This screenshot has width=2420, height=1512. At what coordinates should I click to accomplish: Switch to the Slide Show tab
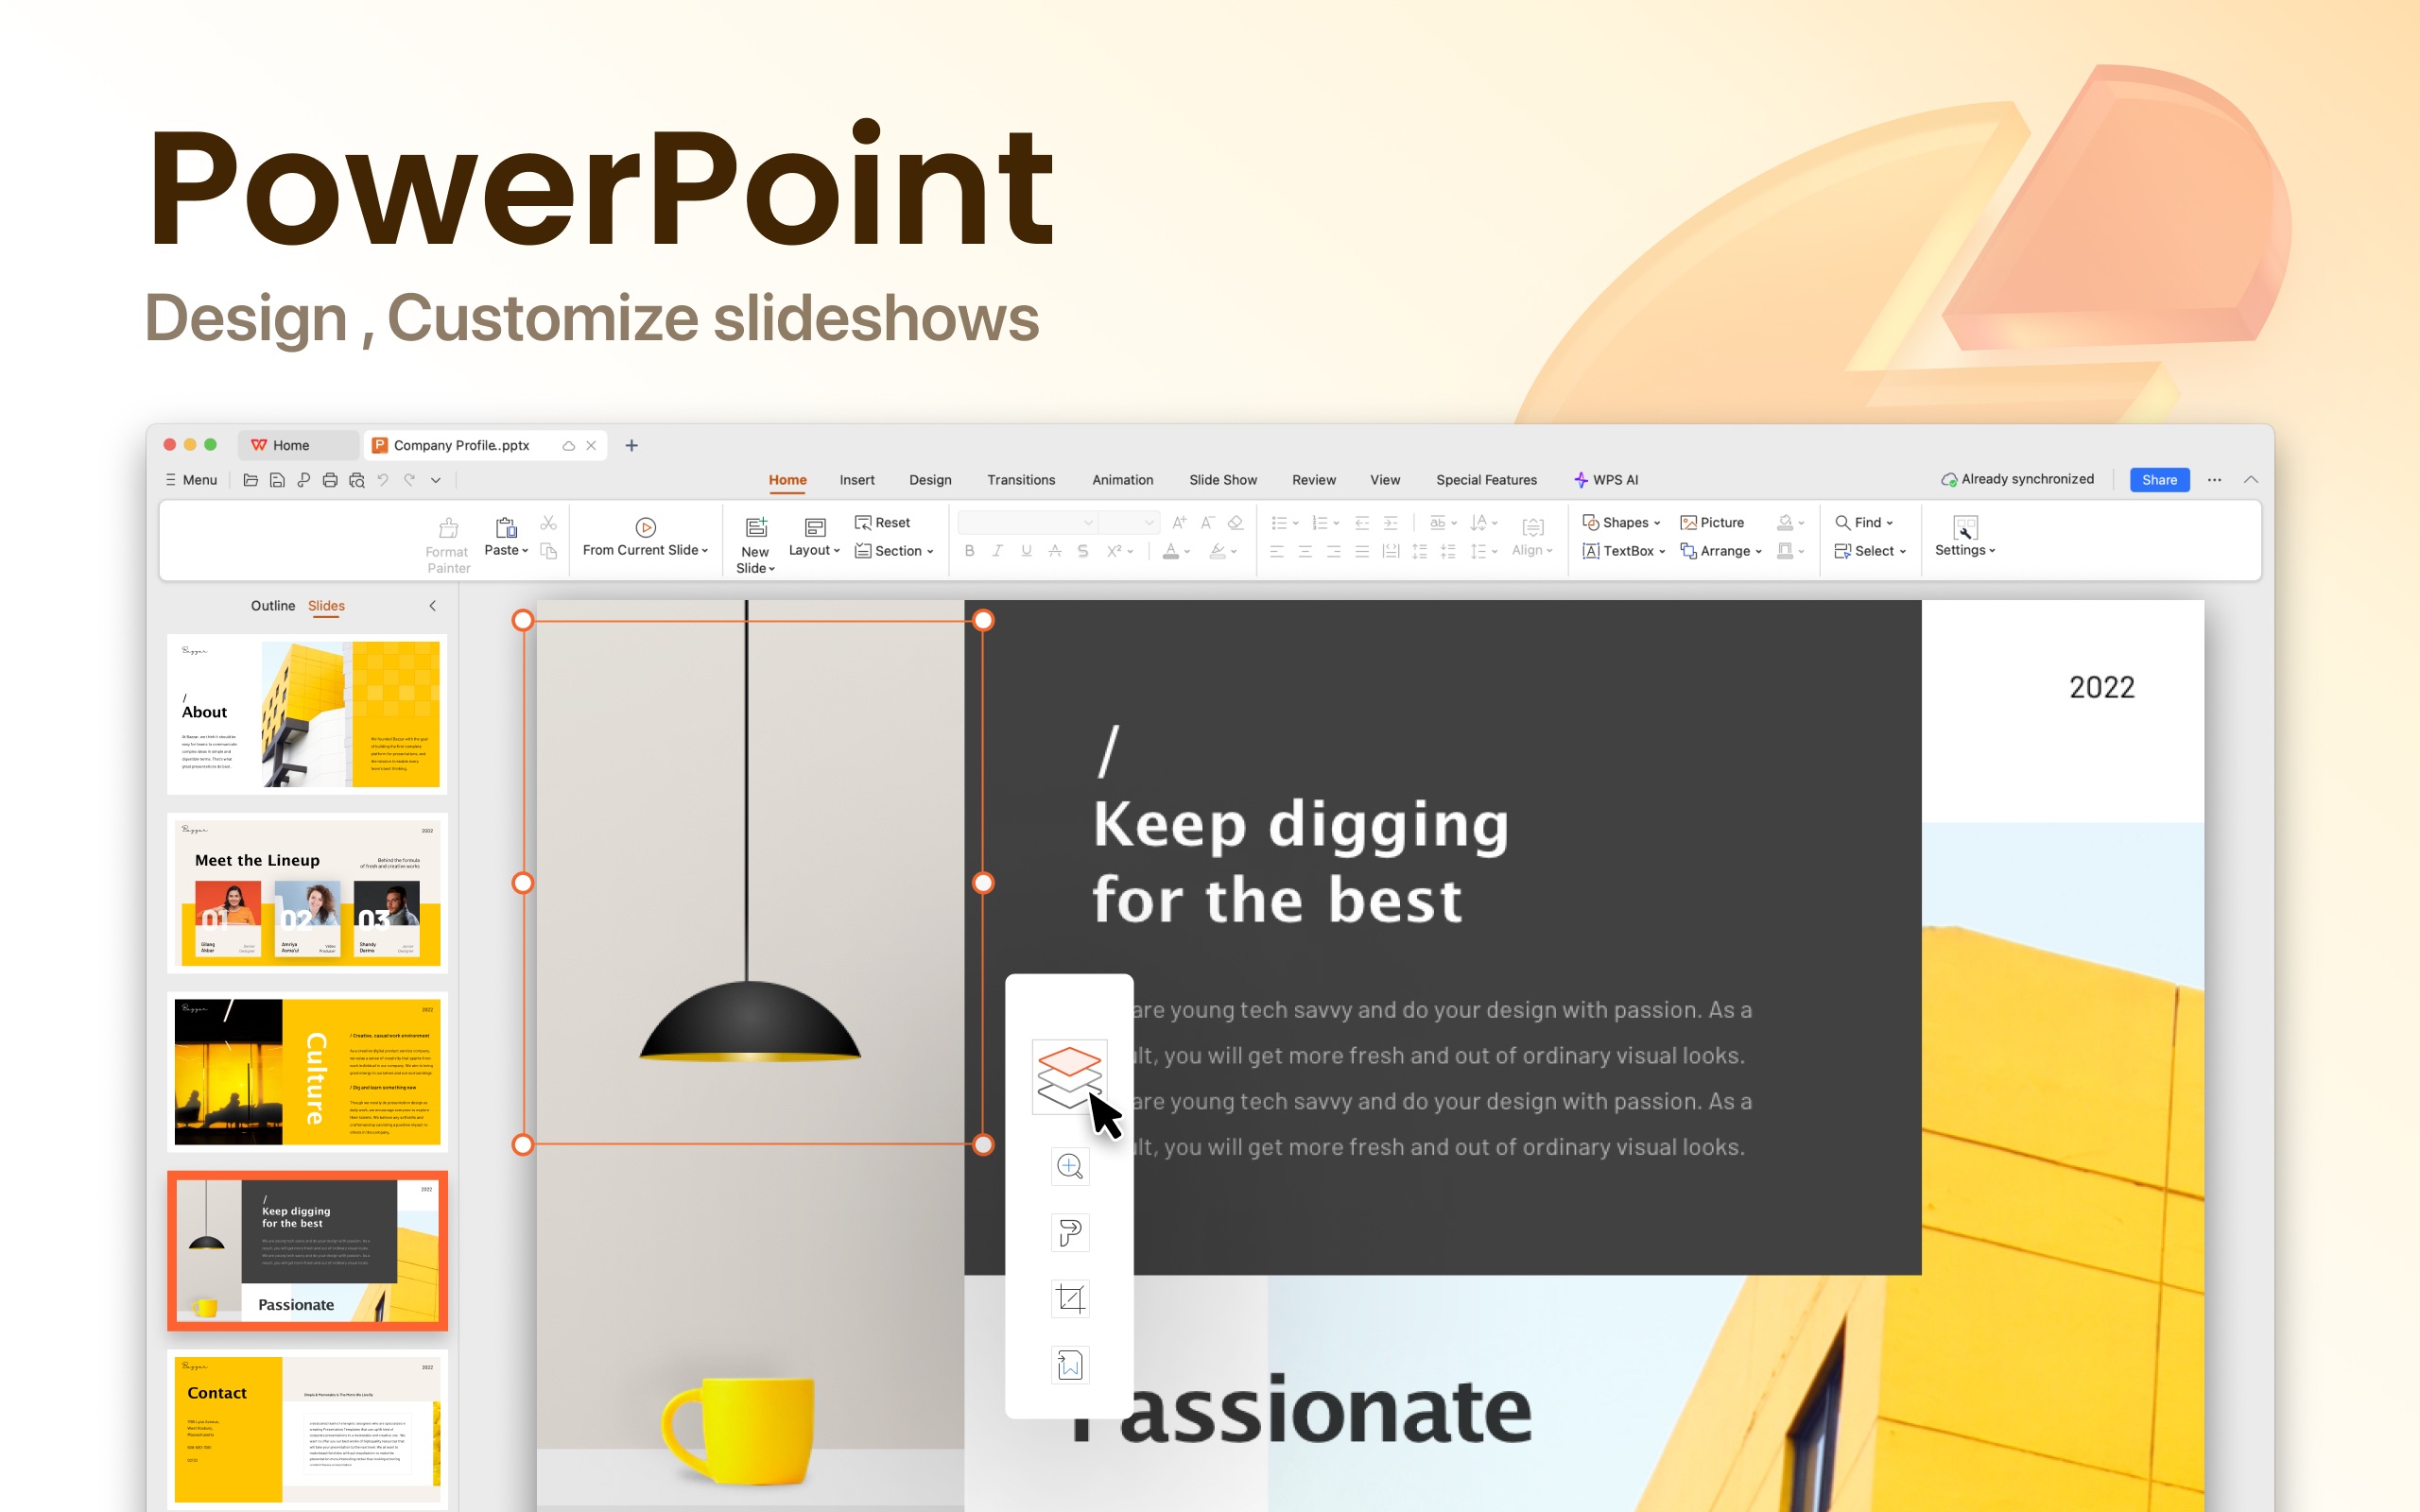[1223, 480]
